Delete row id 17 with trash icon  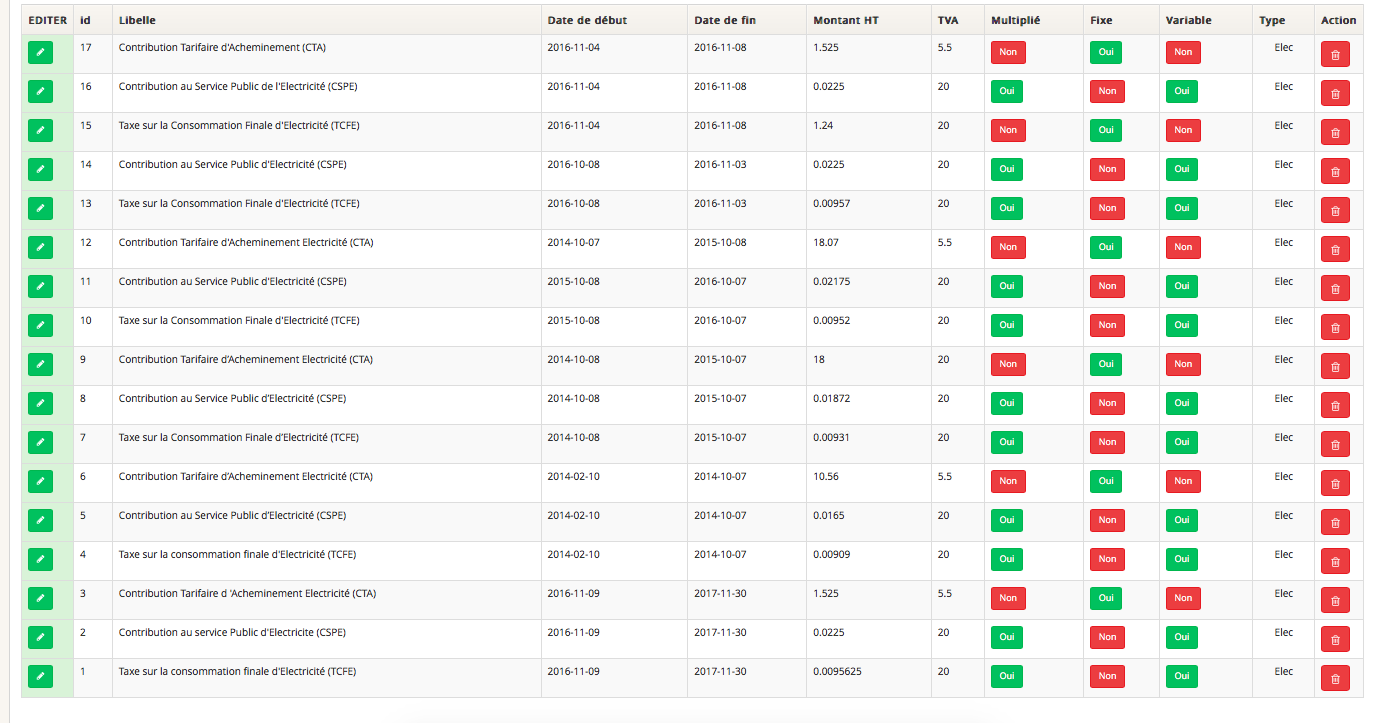1335,55
